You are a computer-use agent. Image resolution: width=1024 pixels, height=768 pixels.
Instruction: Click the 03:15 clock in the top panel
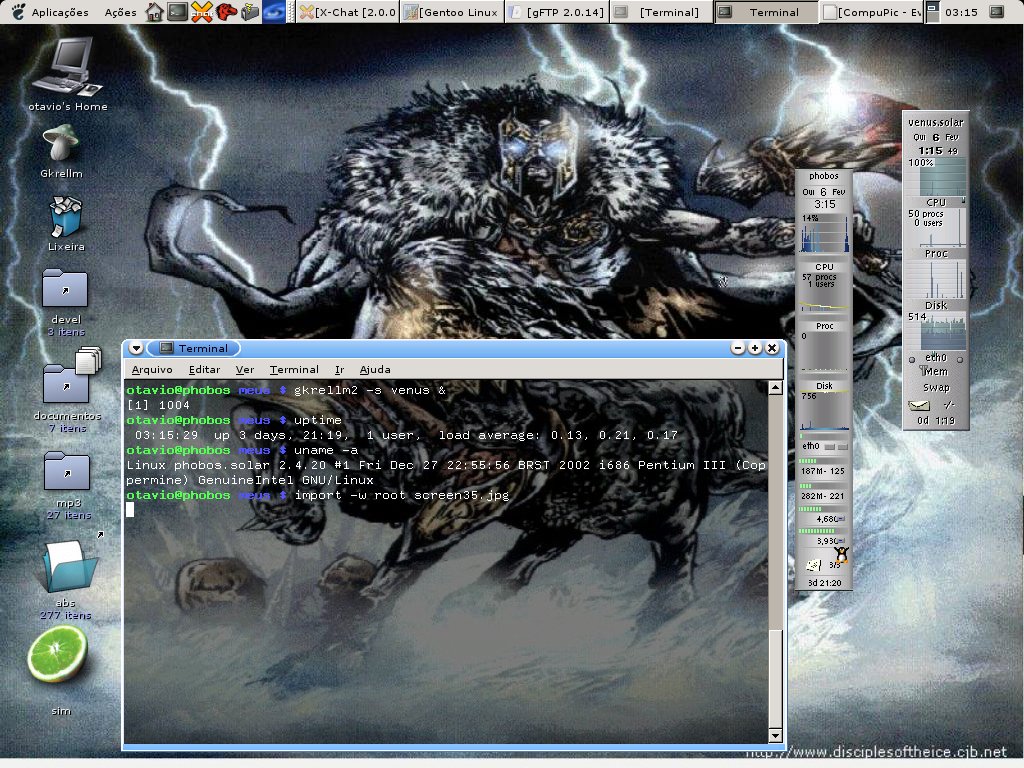tap(961, 12)
